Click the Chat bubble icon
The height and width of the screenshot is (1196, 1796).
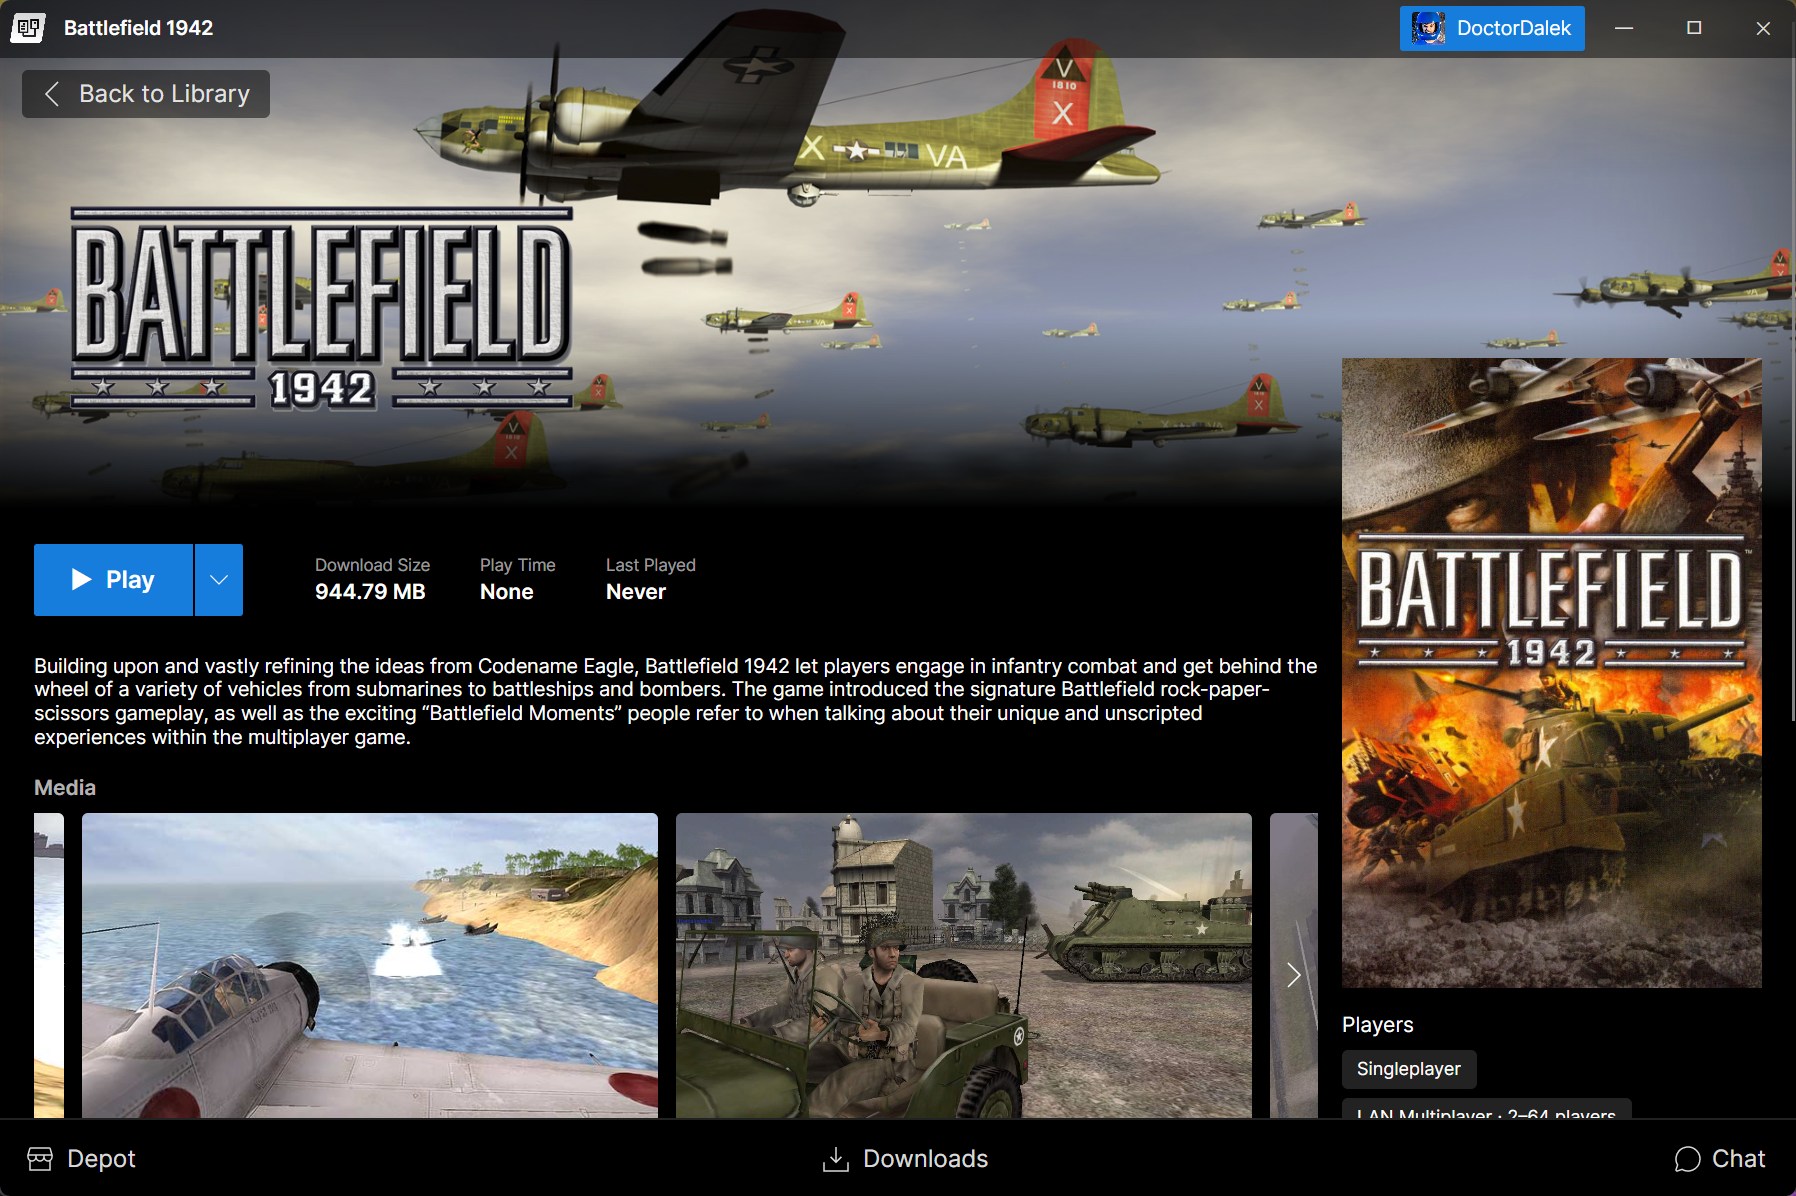1688,1159
